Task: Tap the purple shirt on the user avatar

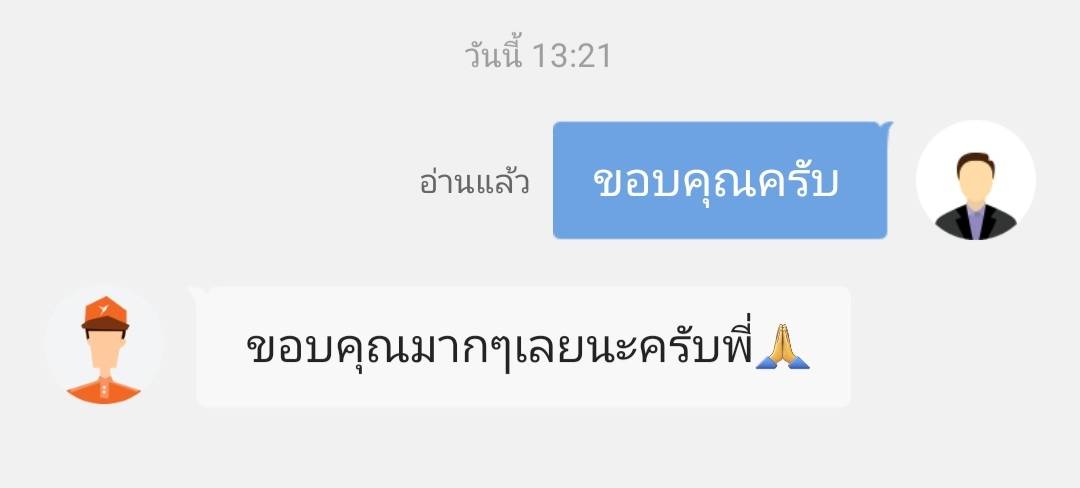Action: pyautogui.click(x=975, y=222)
